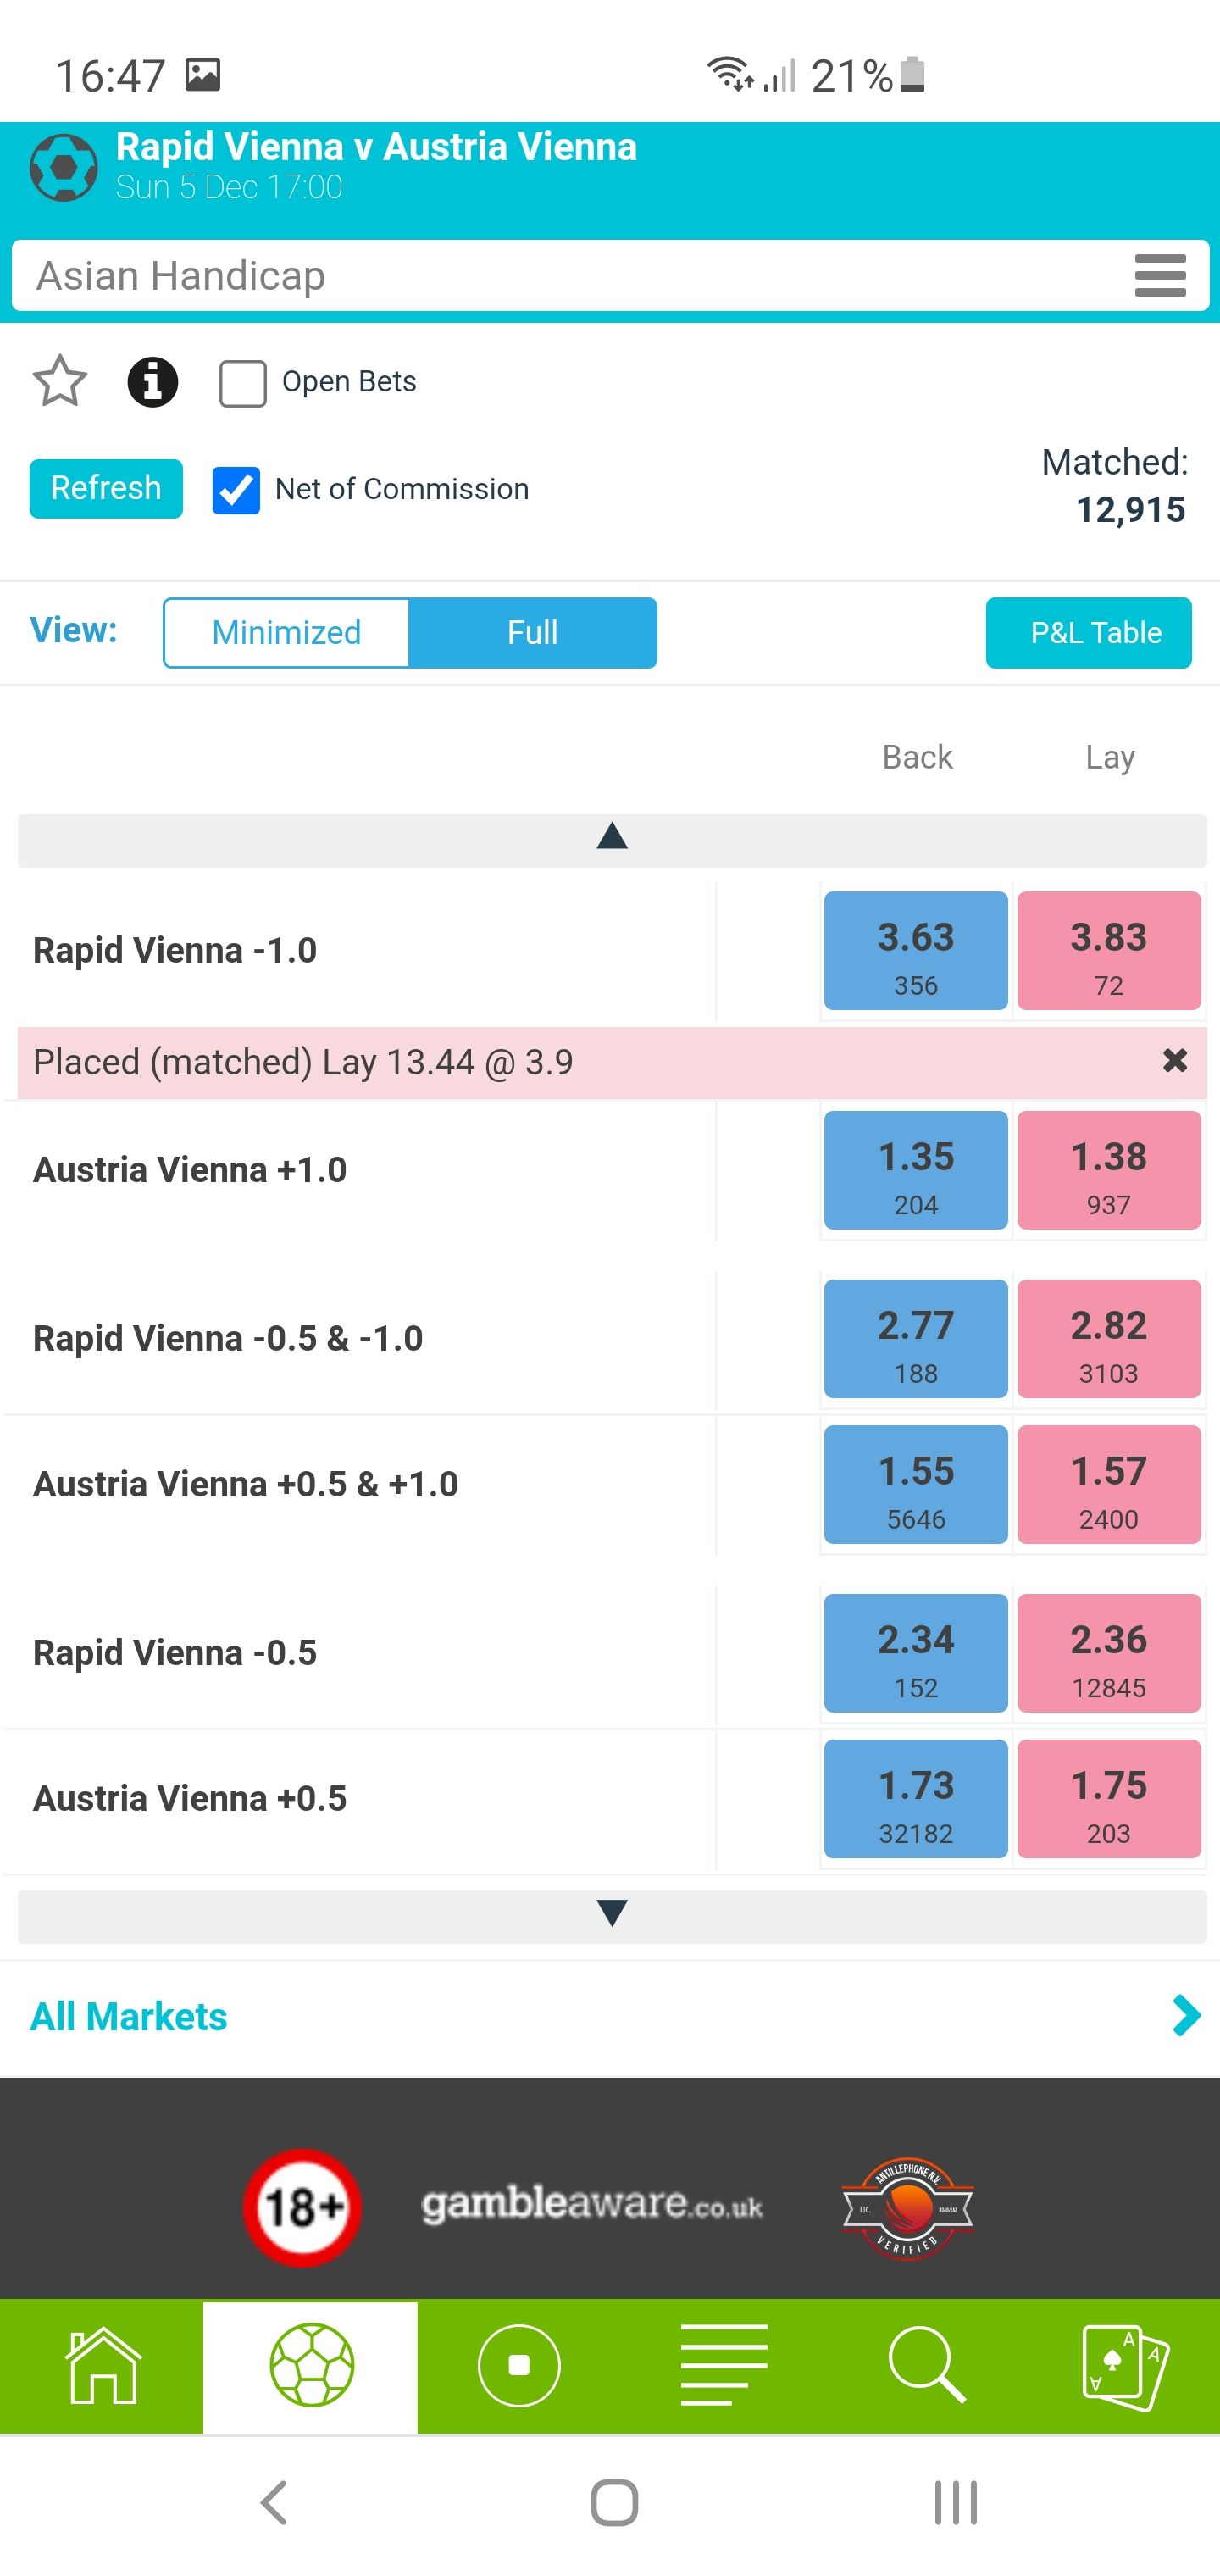Open the bet list lines icon

[x=724, y=2365]
